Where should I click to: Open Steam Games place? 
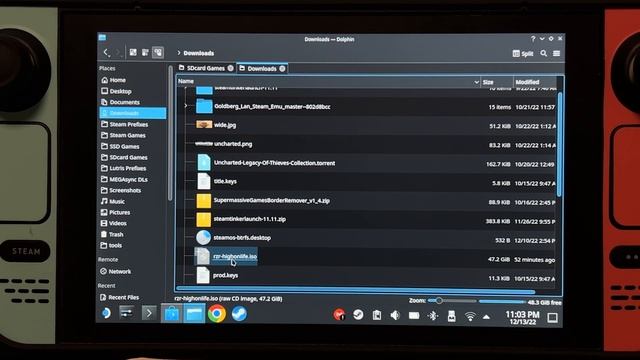pyautogui.click(x=123, y=135)
